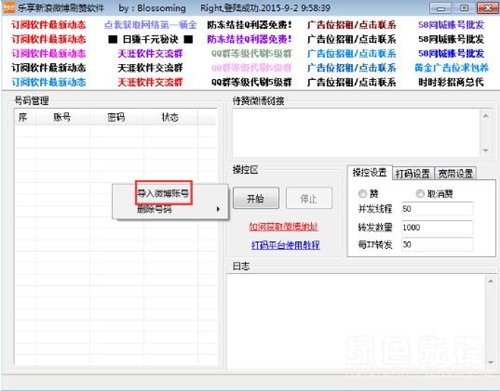500x391 pixels.
Task: Click down arrow of 日志 scrollbar
Action: tap(491, 362)
